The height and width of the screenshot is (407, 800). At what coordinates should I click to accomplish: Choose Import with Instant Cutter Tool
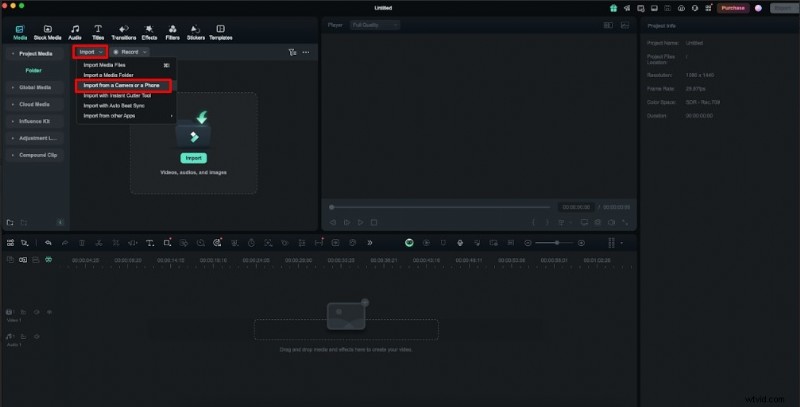[x=126, y=95]
